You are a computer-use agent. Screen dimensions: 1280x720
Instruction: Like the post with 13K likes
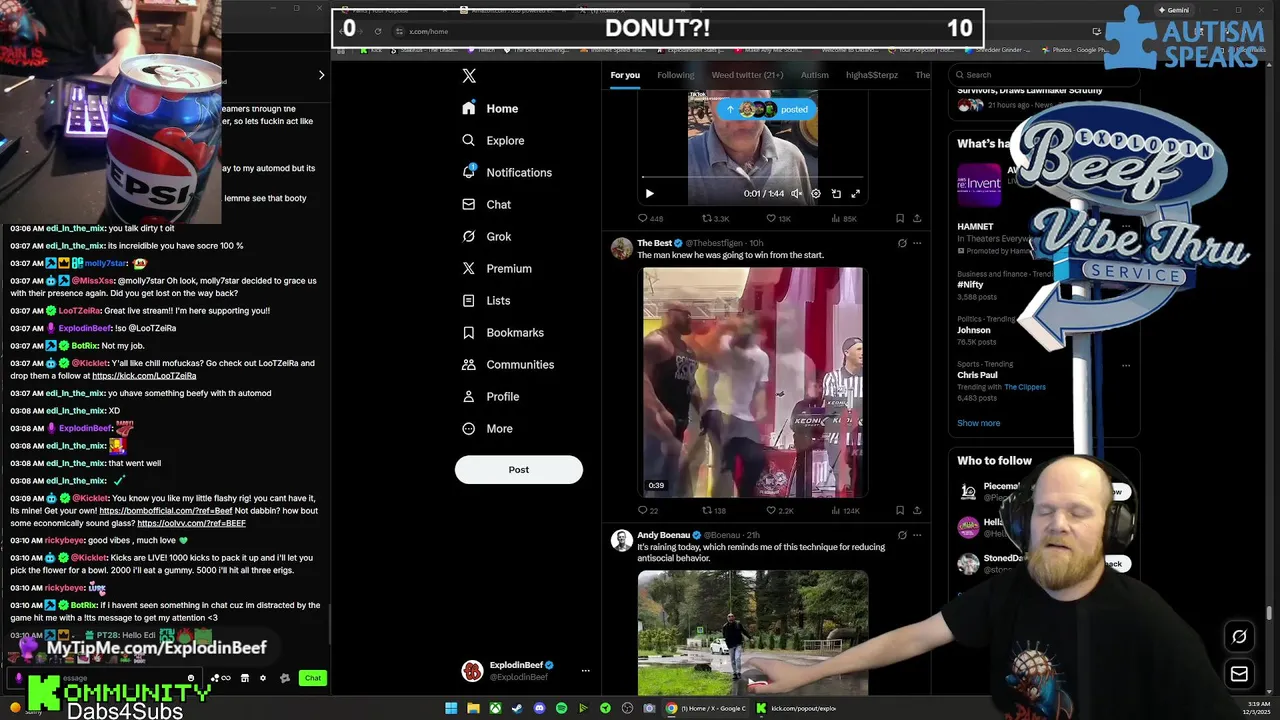(778, 218)
